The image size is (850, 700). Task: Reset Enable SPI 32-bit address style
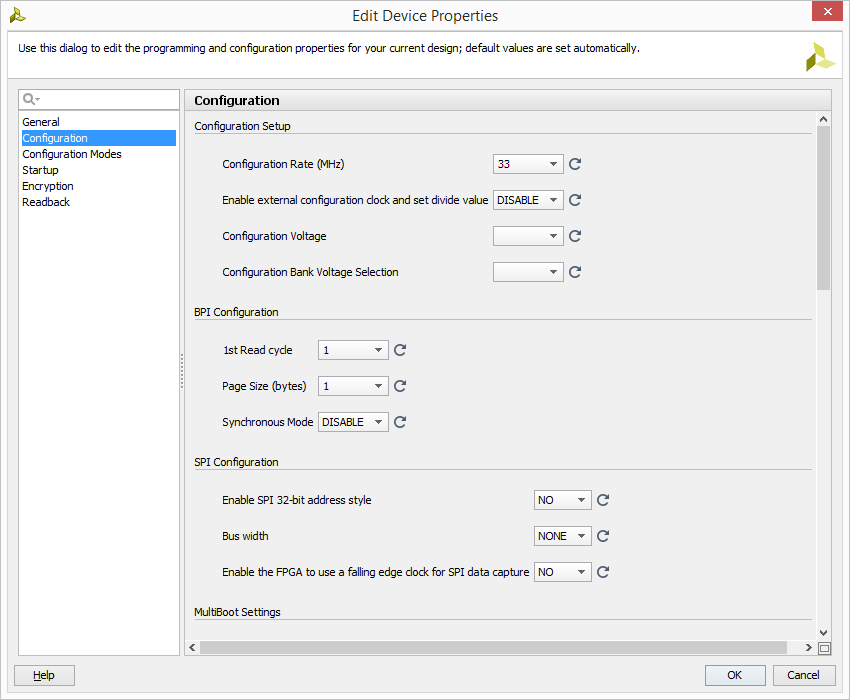603,500
